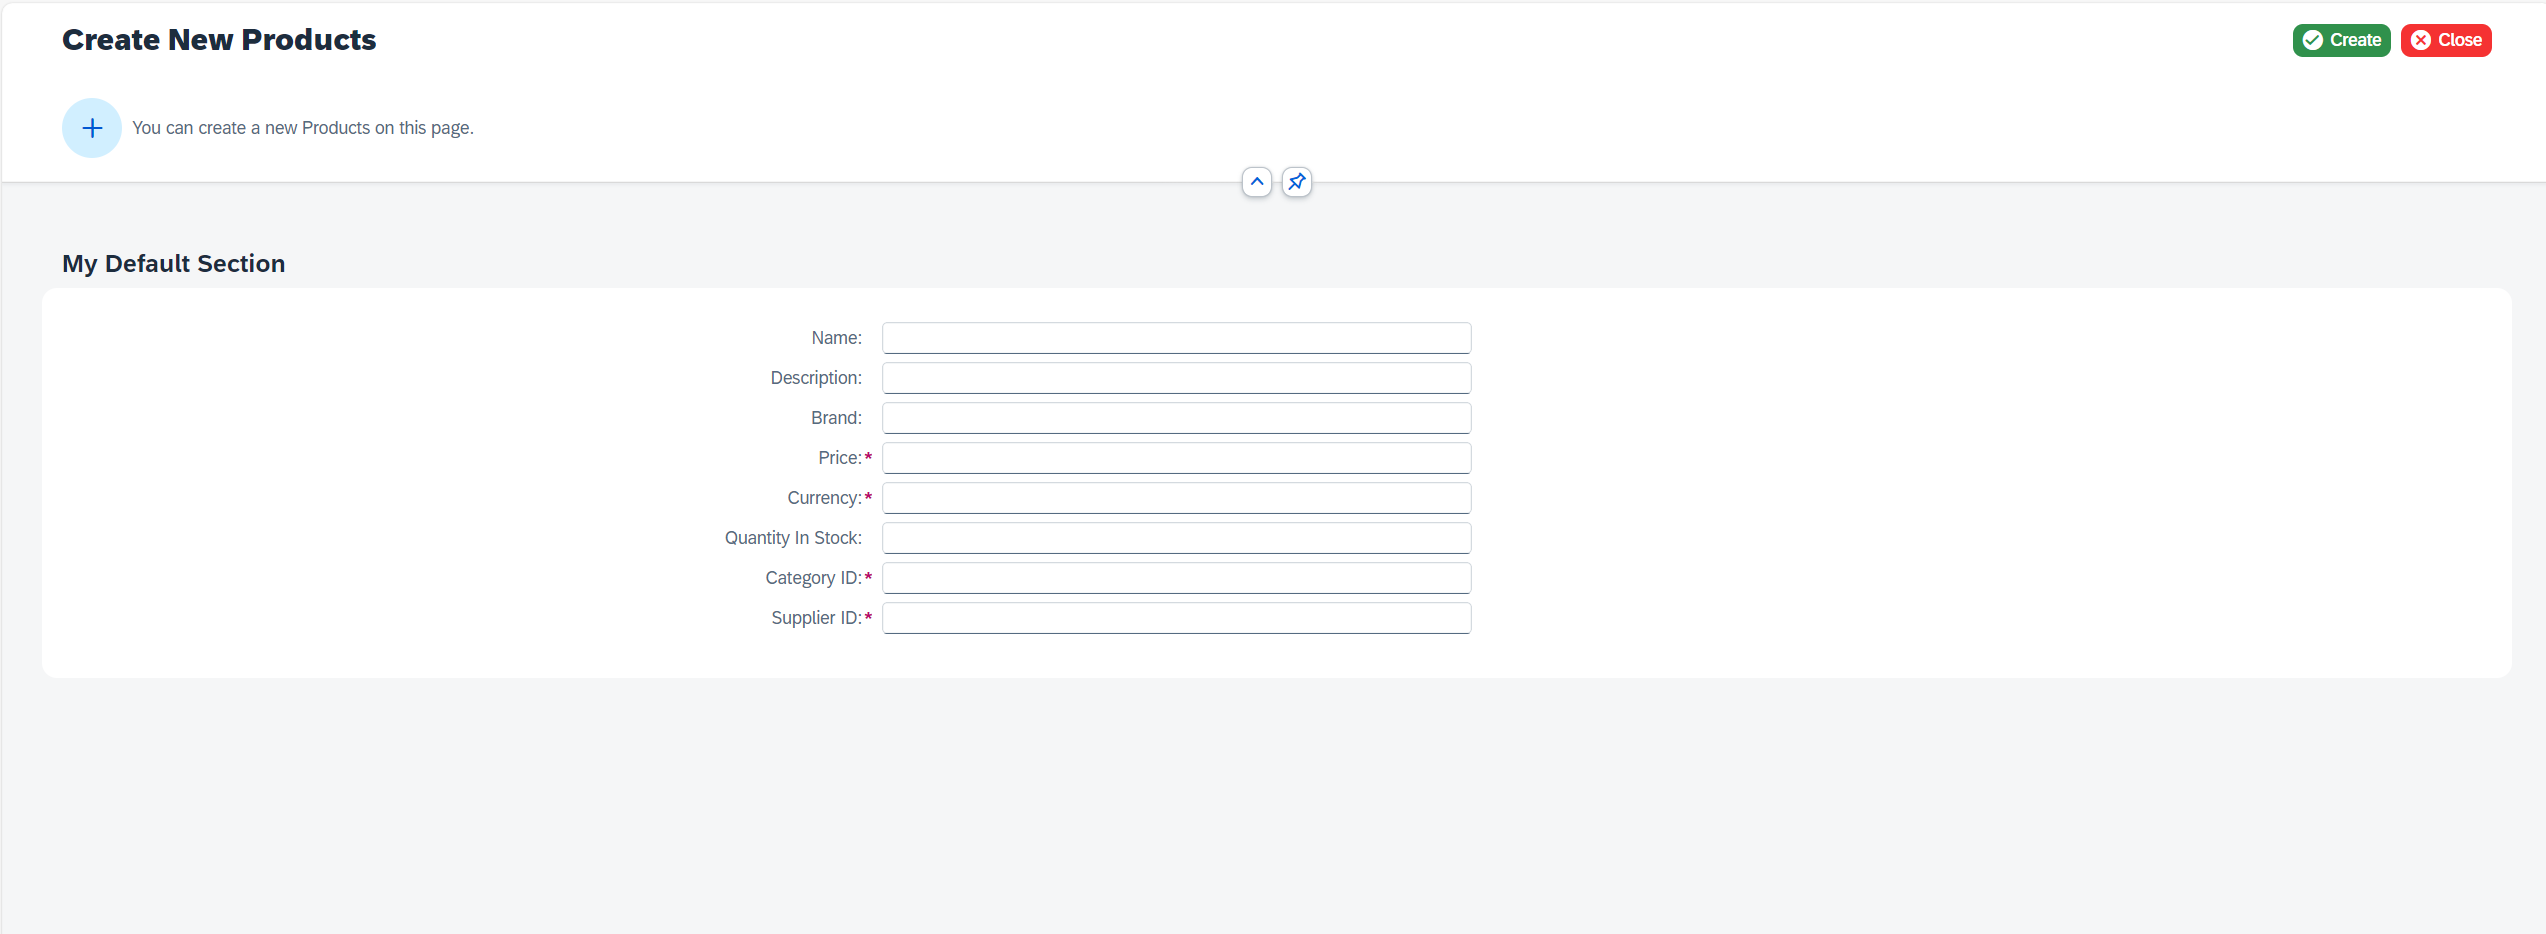Screen dimensions: 2546x934
Task: Collapse the page header with the up chevron
Action: (1257, 182)
